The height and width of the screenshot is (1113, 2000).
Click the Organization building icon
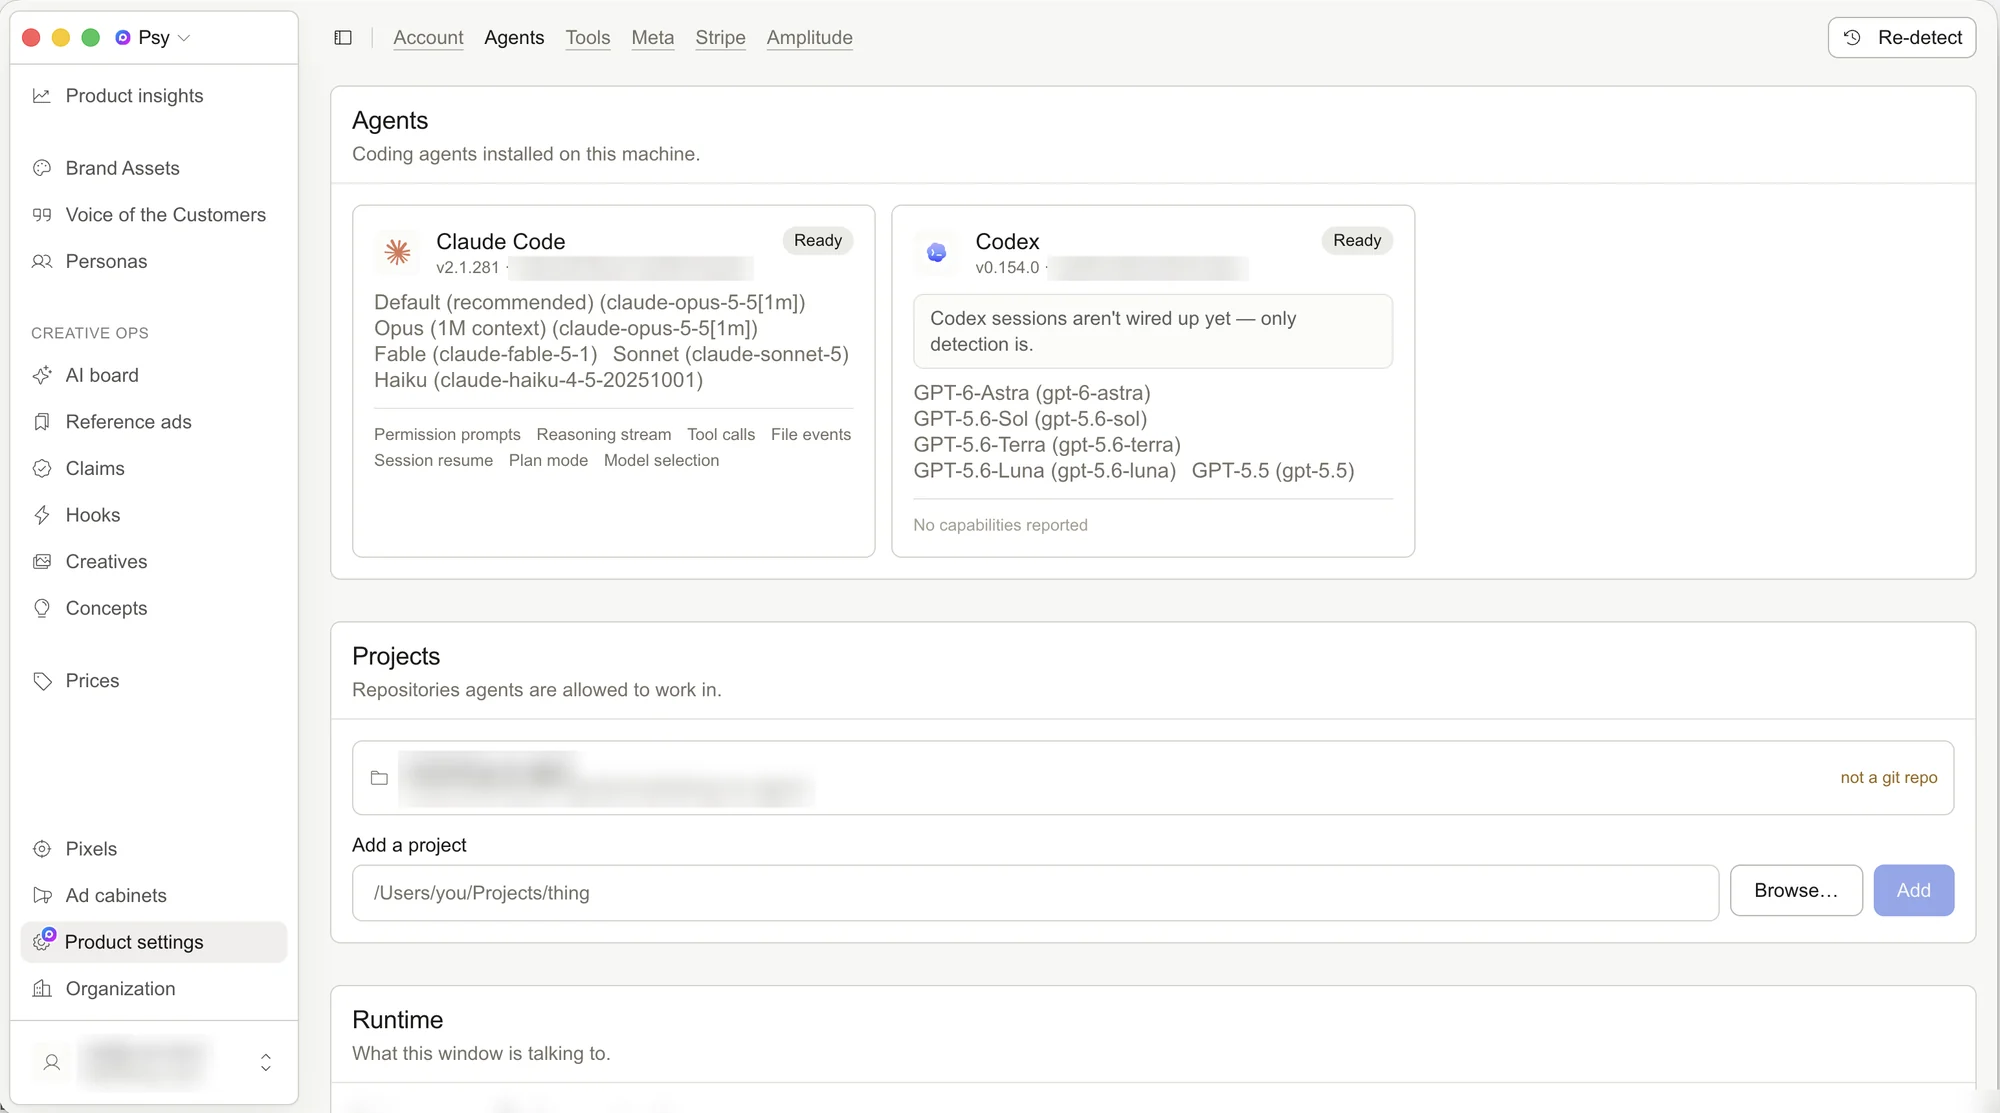click(42, 988)
